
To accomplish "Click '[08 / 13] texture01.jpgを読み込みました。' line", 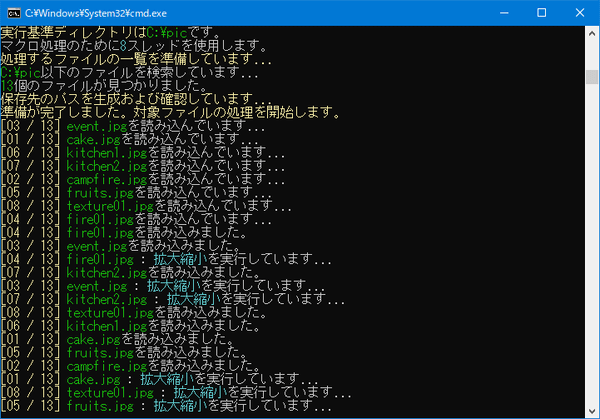I will pos(134,313).
